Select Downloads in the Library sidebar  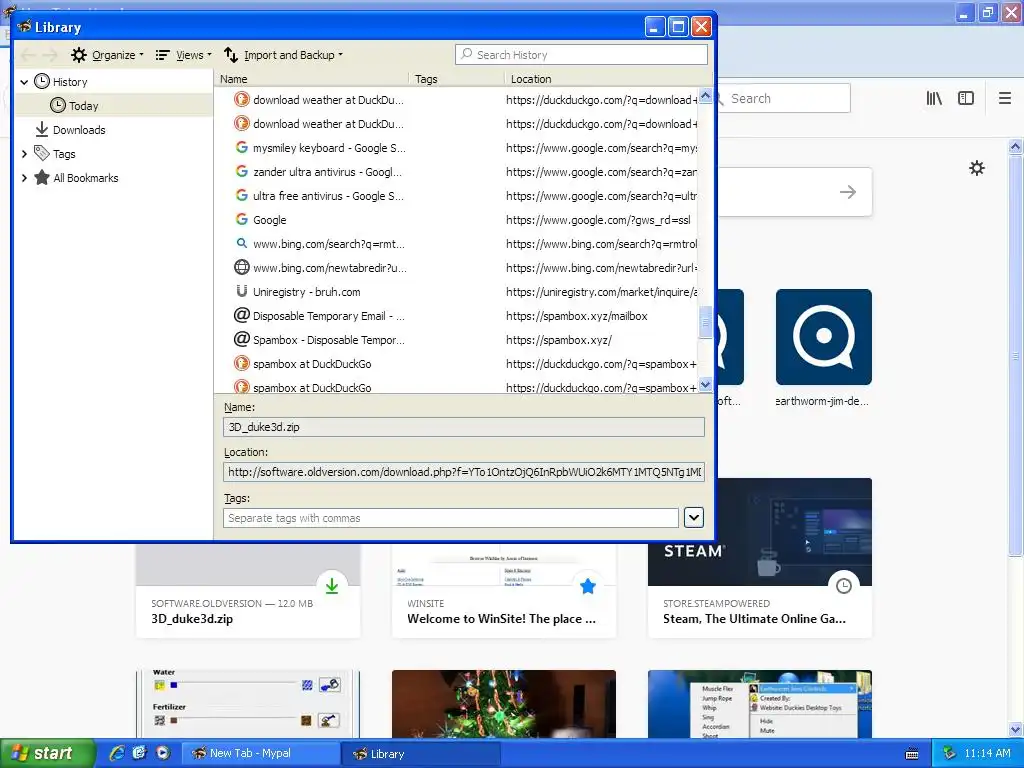[x=79, y=130]
